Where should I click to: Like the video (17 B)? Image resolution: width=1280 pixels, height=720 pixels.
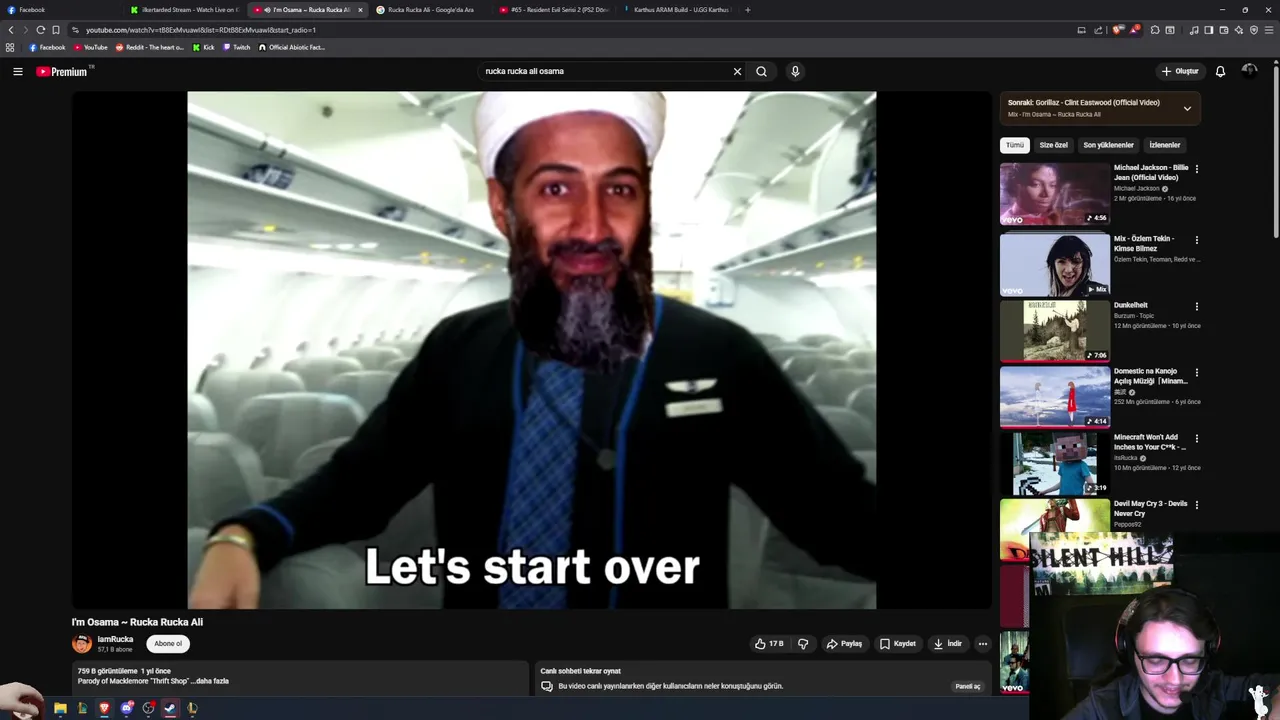click(769, 644)
